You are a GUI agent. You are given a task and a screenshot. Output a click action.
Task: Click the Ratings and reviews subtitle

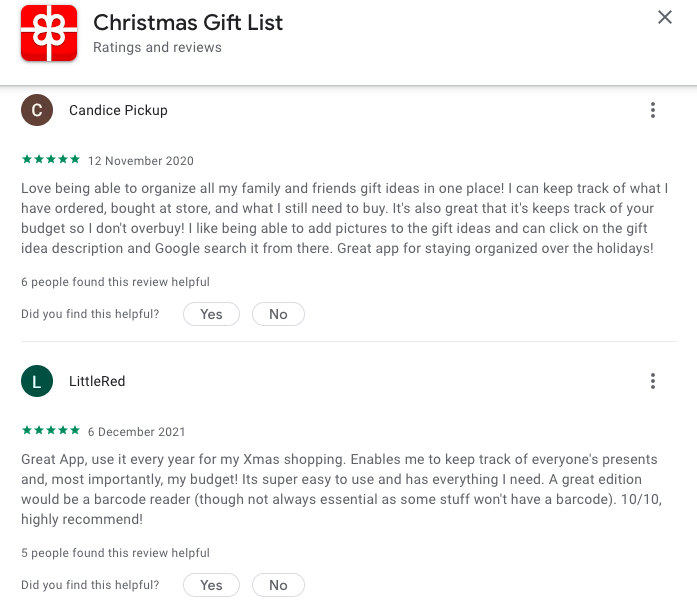(157, 47)
